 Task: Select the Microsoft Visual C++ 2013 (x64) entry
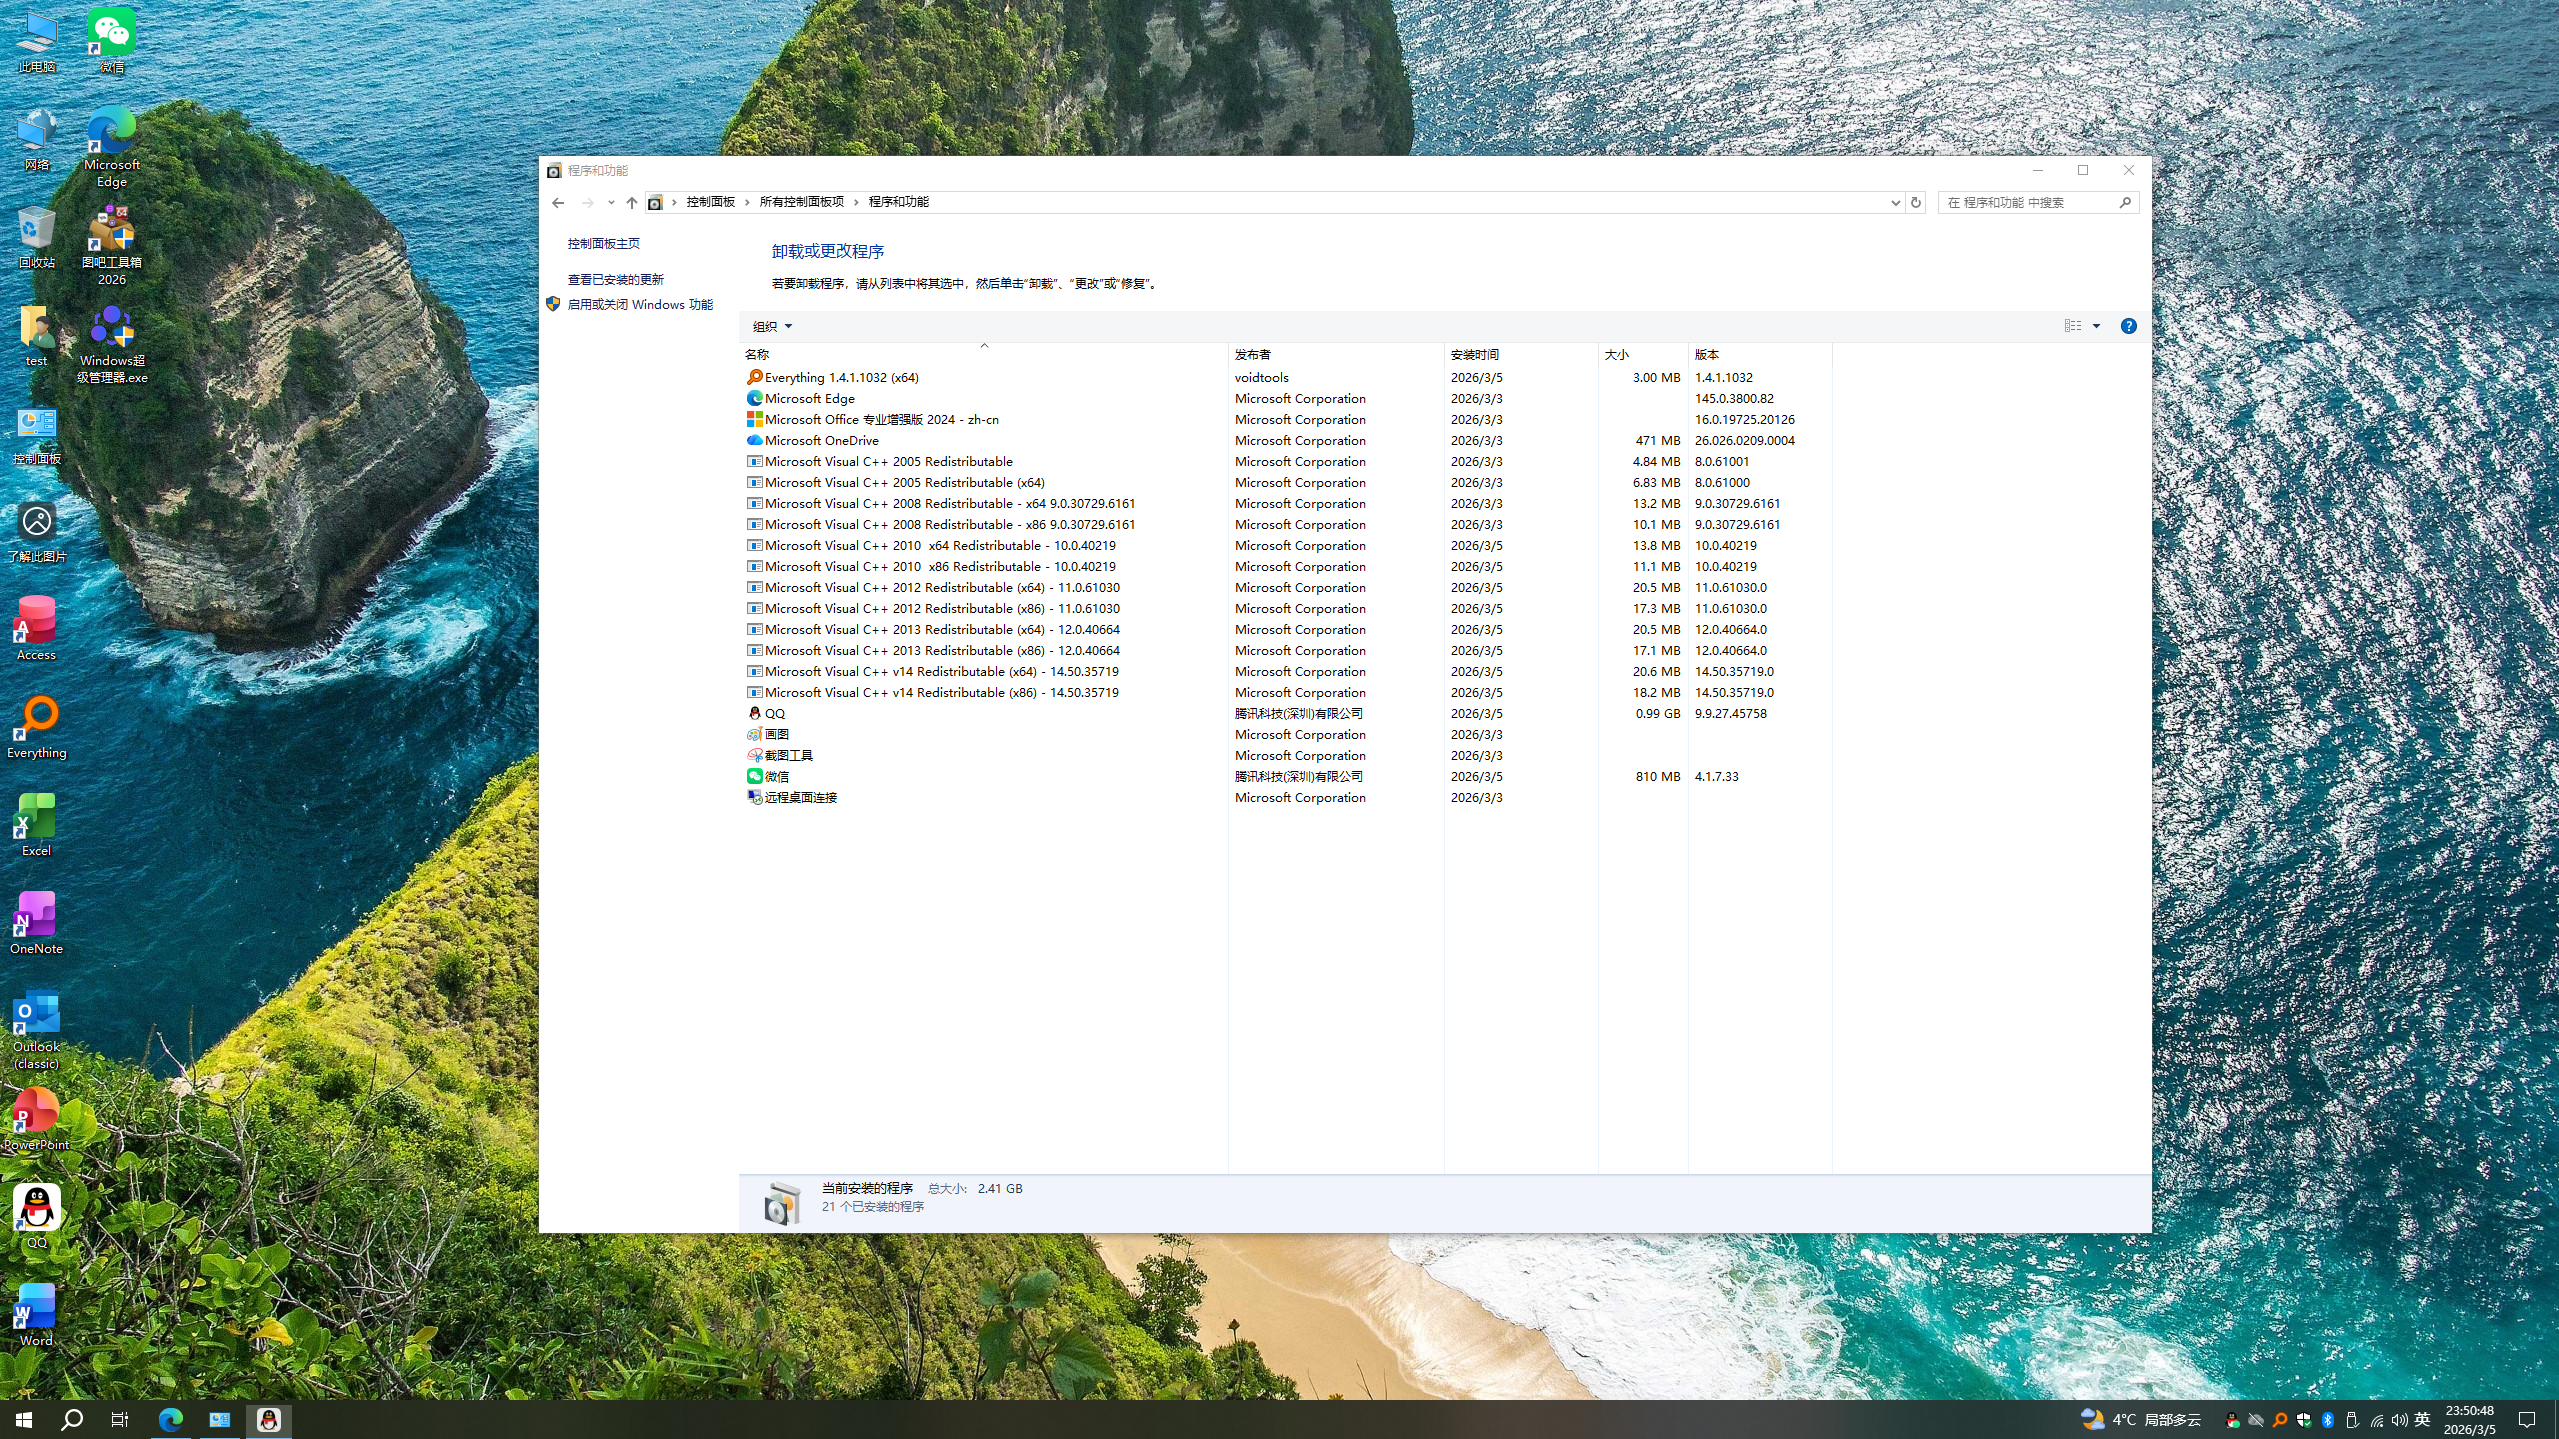click(941, 629)
